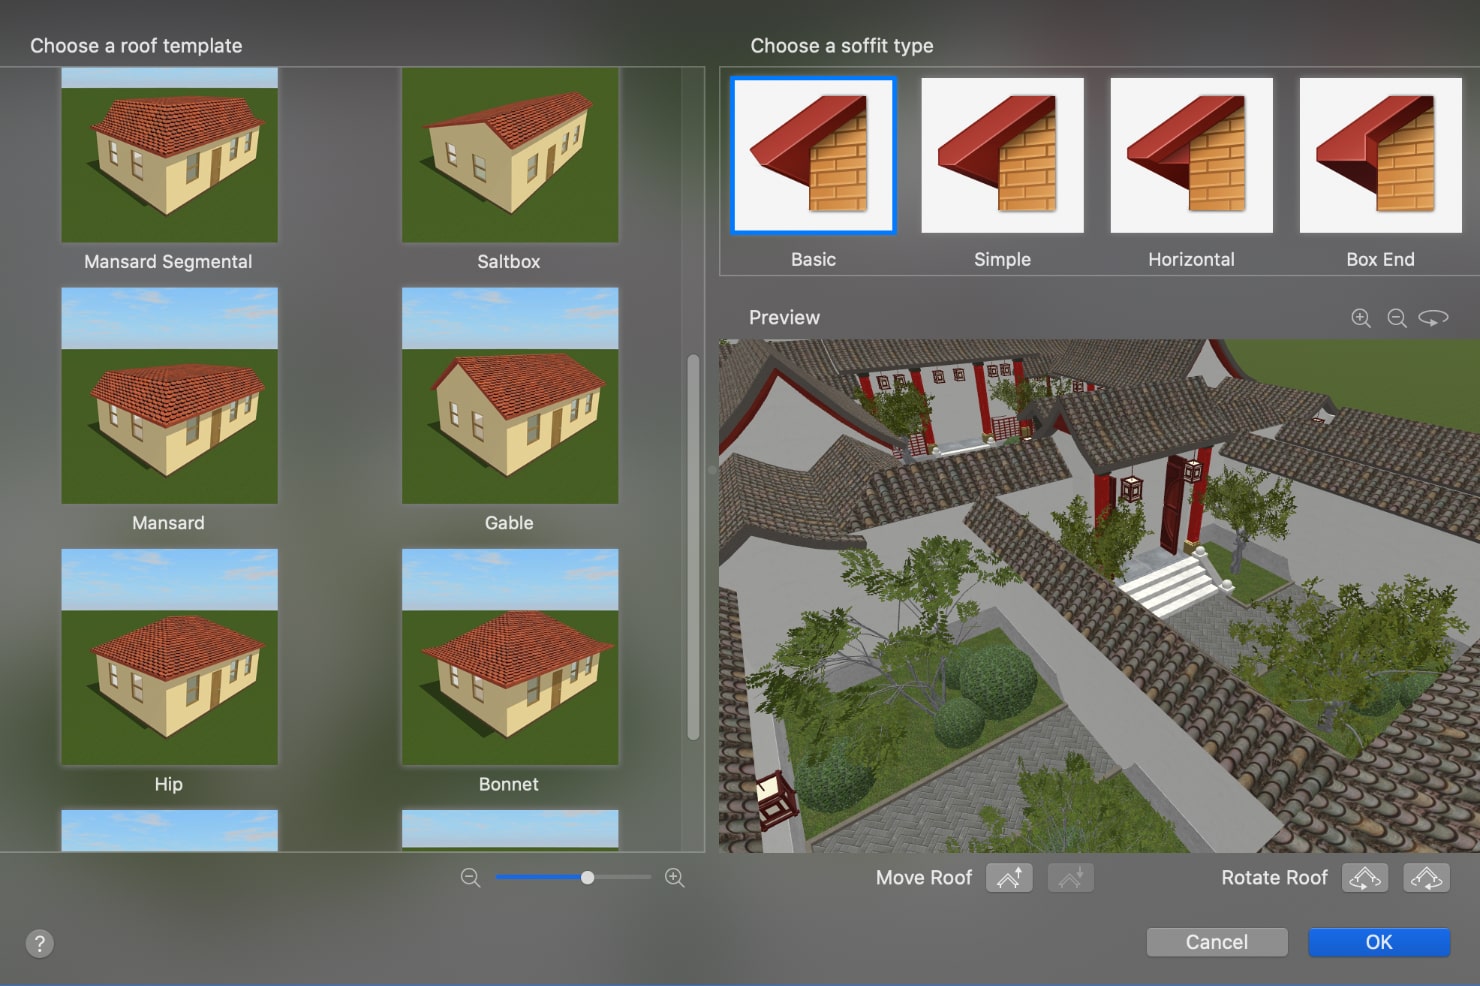
Task: Click the Horizontal label
Action: (x=1191, y=260)
